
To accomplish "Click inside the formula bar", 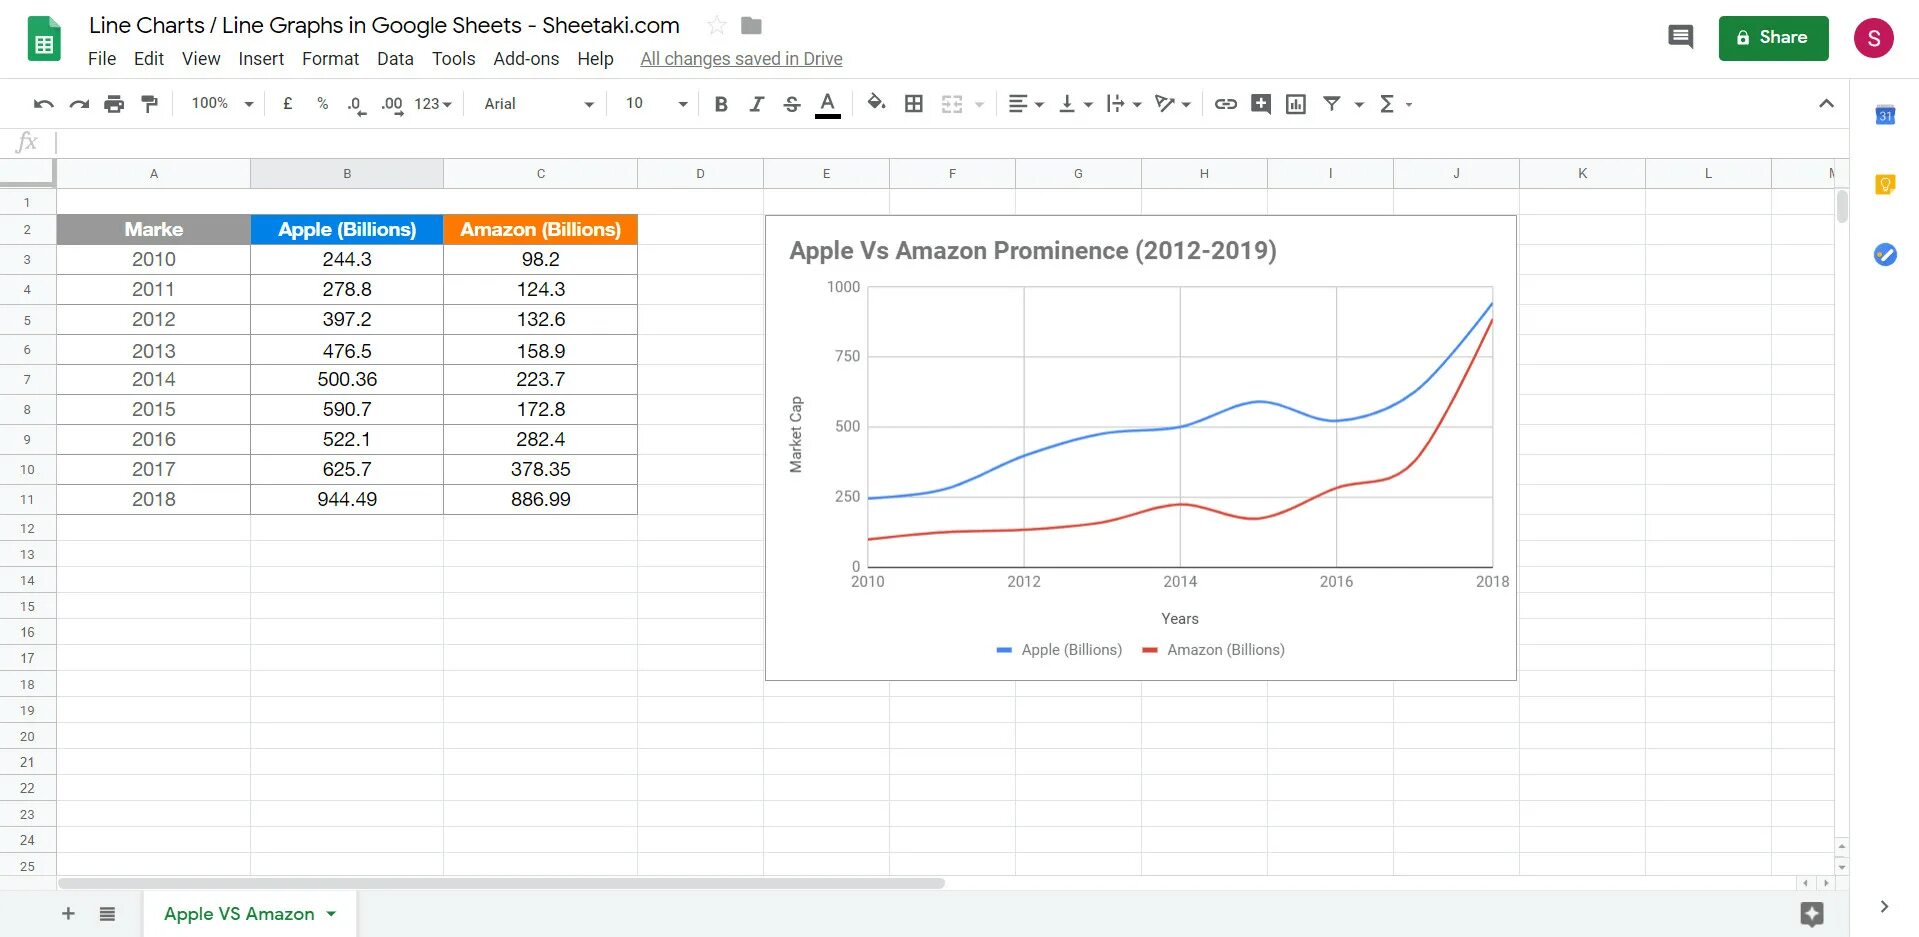I will click(950, 143).
